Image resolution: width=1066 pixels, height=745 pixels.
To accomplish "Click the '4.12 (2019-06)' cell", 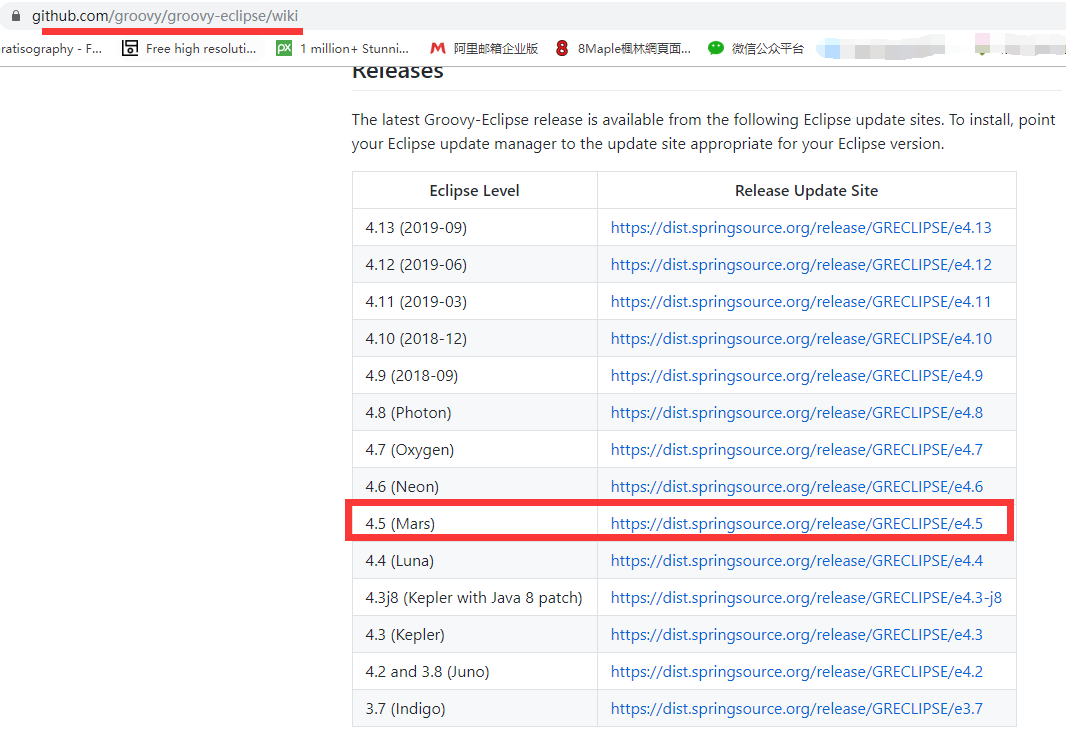I will coord(475,264).
